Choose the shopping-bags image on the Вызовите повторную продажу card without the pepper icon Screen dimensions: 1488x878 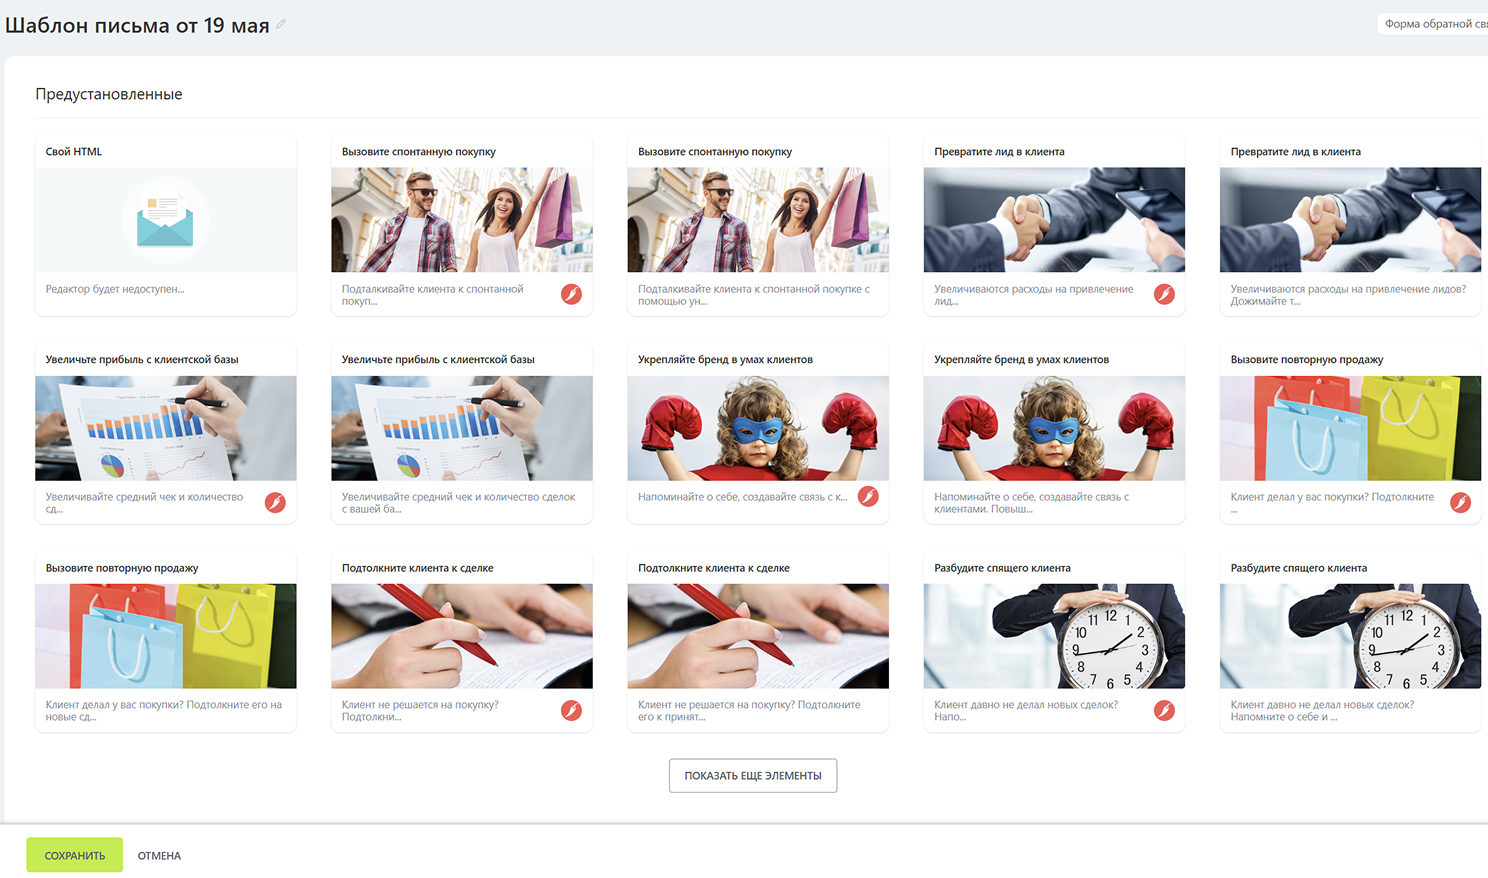point(166,636)
